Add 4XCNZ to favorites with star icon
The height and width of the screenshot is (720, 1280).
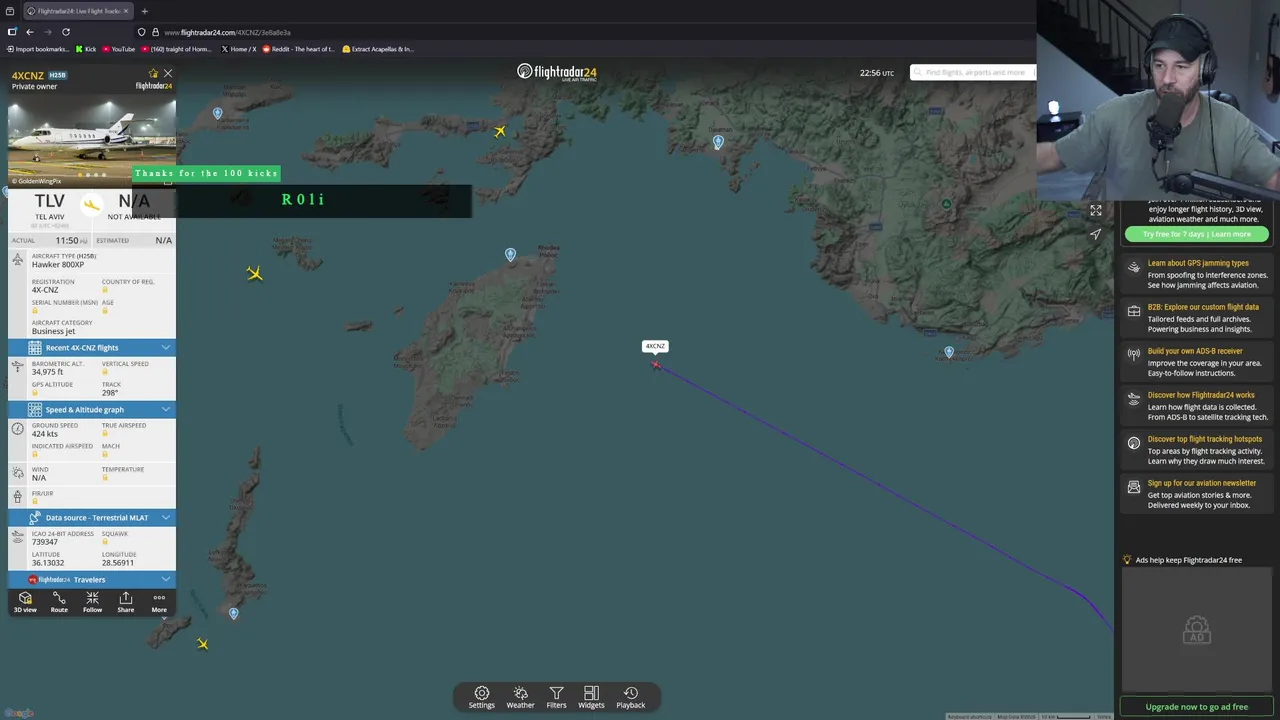click(x=153, y=74)
